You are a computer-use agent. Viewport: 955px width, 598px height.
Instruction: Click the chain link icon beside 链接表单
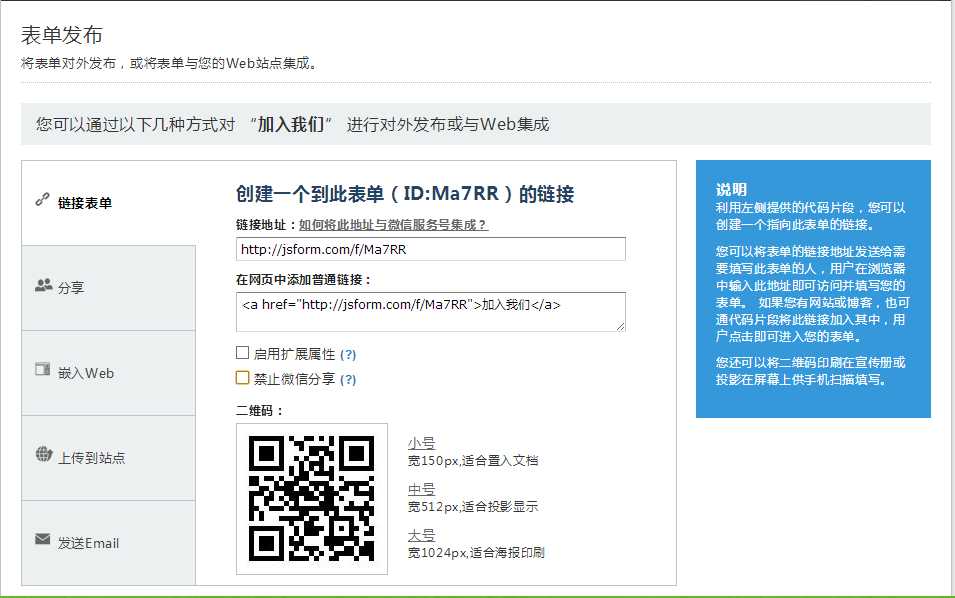[42, 199]
